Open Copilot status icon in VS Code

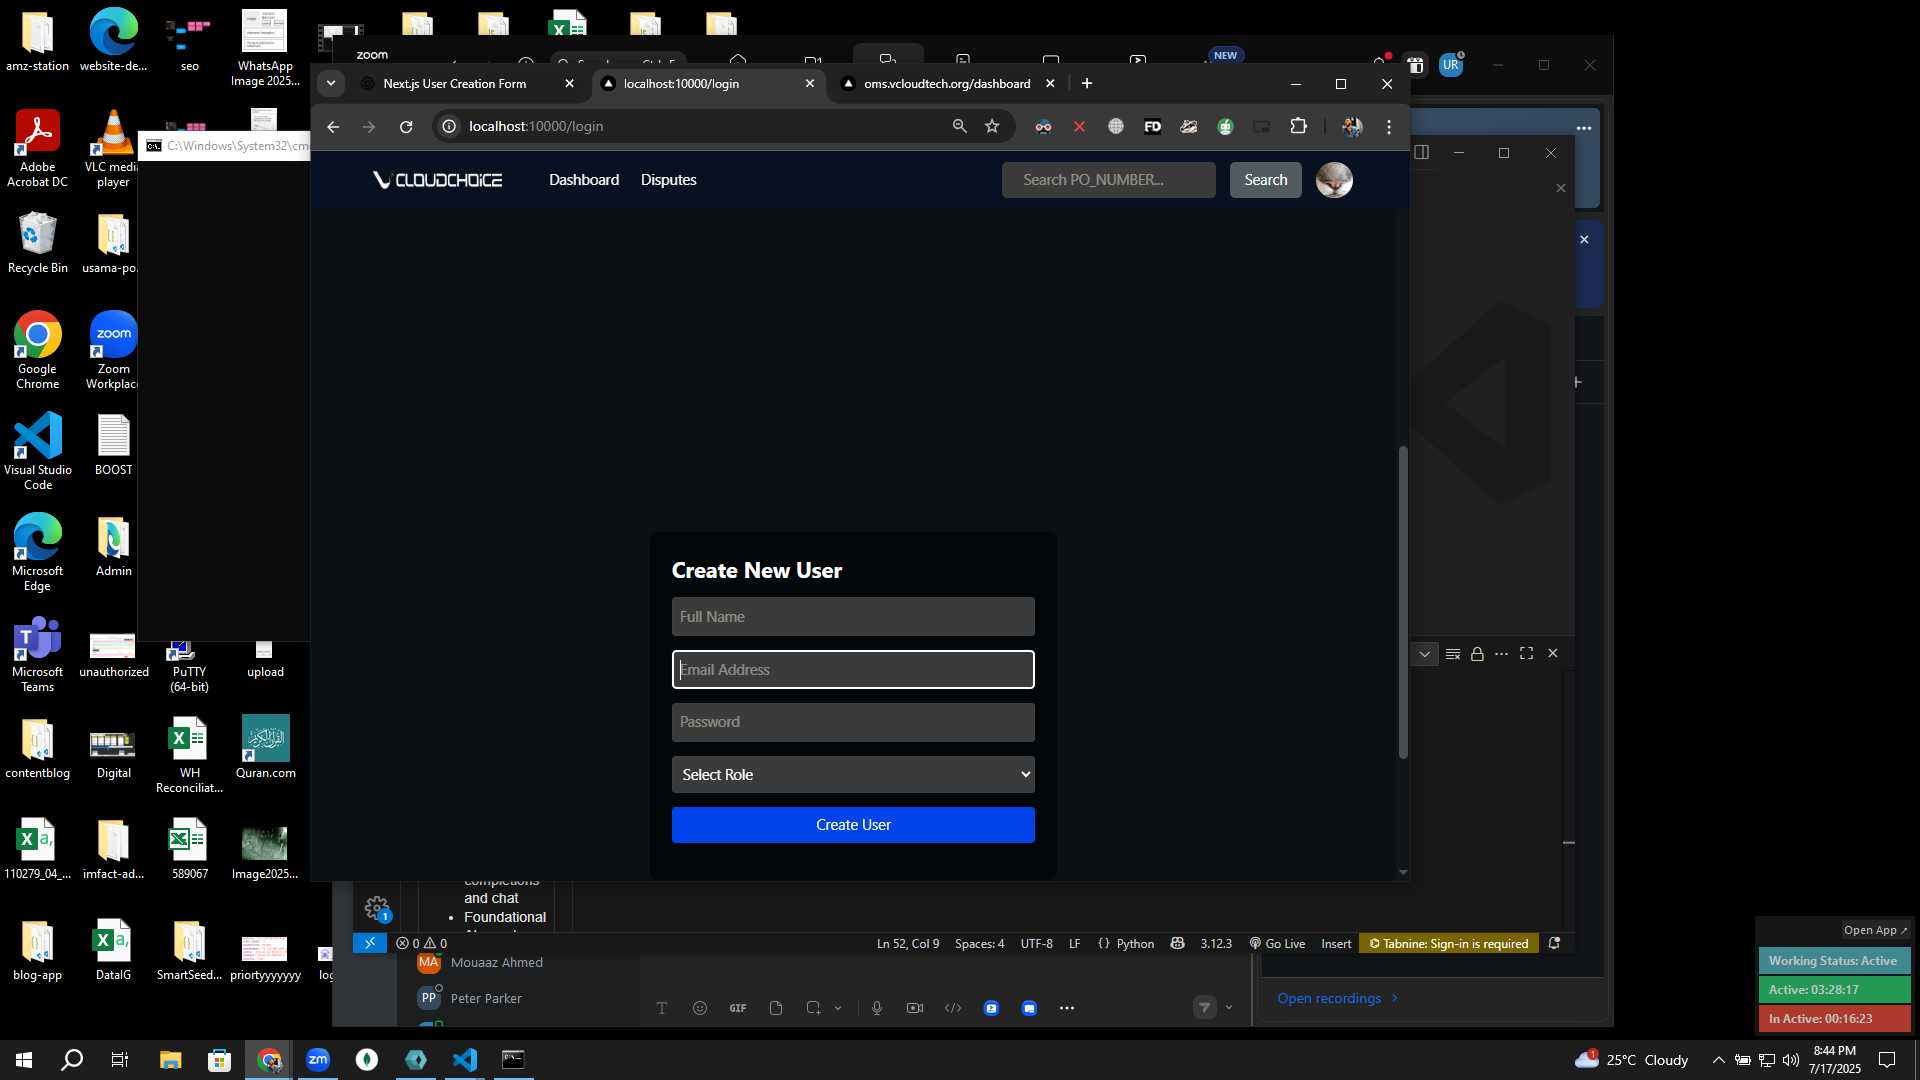(1177, 943)
